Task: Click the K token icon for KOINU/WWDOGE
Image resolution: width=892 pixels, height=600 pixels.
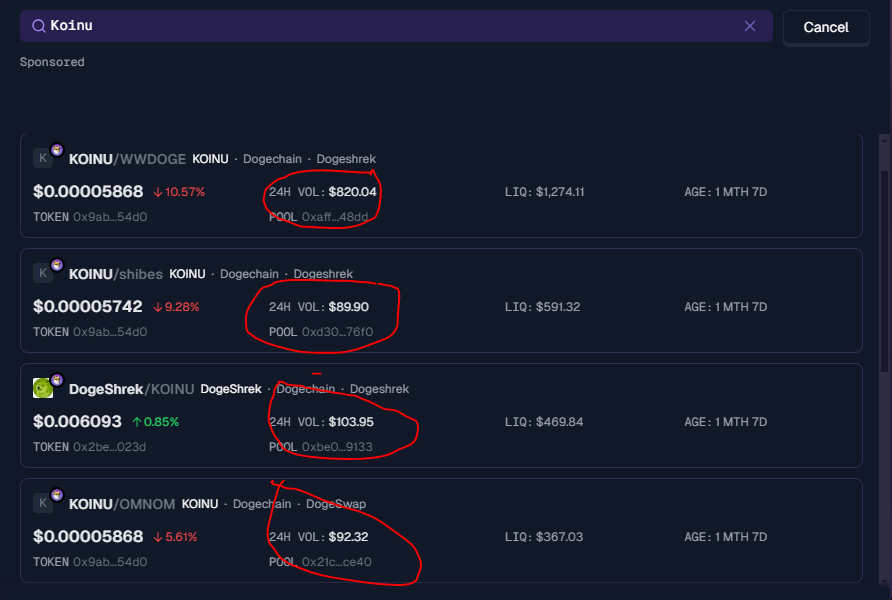Action: coord(43,158)
